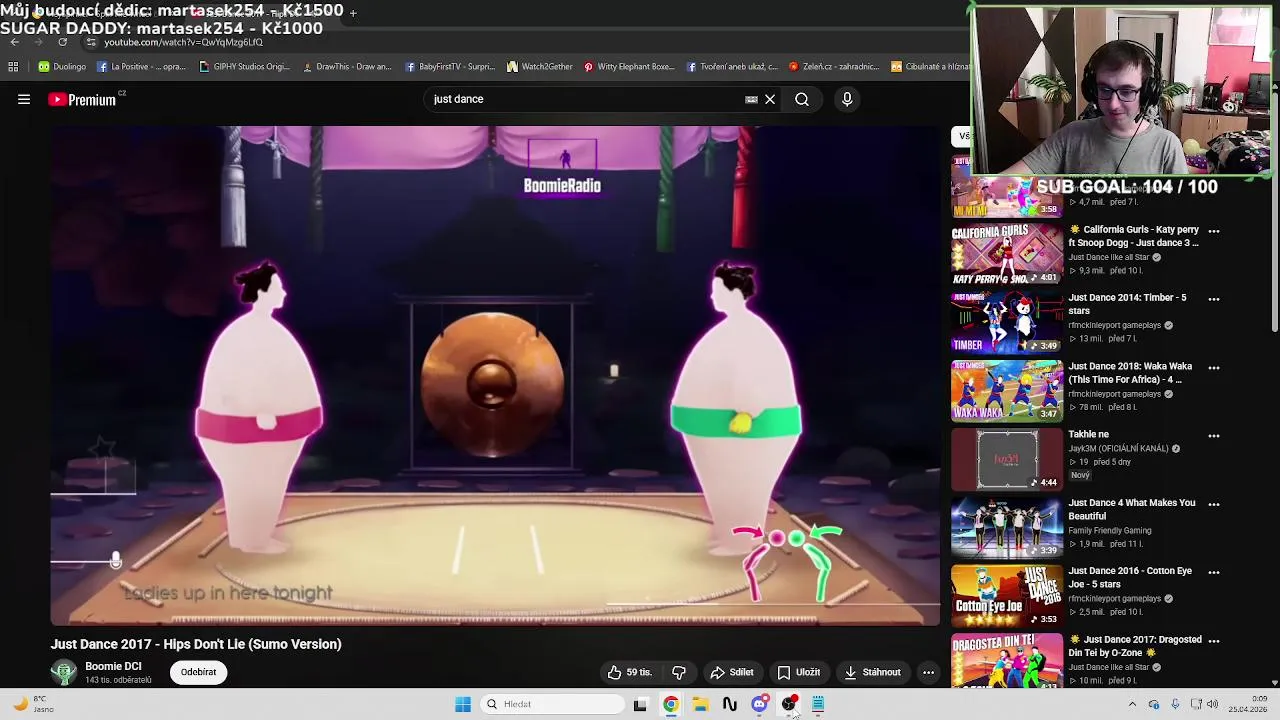Open the Boomie DCI channel avatar
The image size is (1280, 720).
64,673
